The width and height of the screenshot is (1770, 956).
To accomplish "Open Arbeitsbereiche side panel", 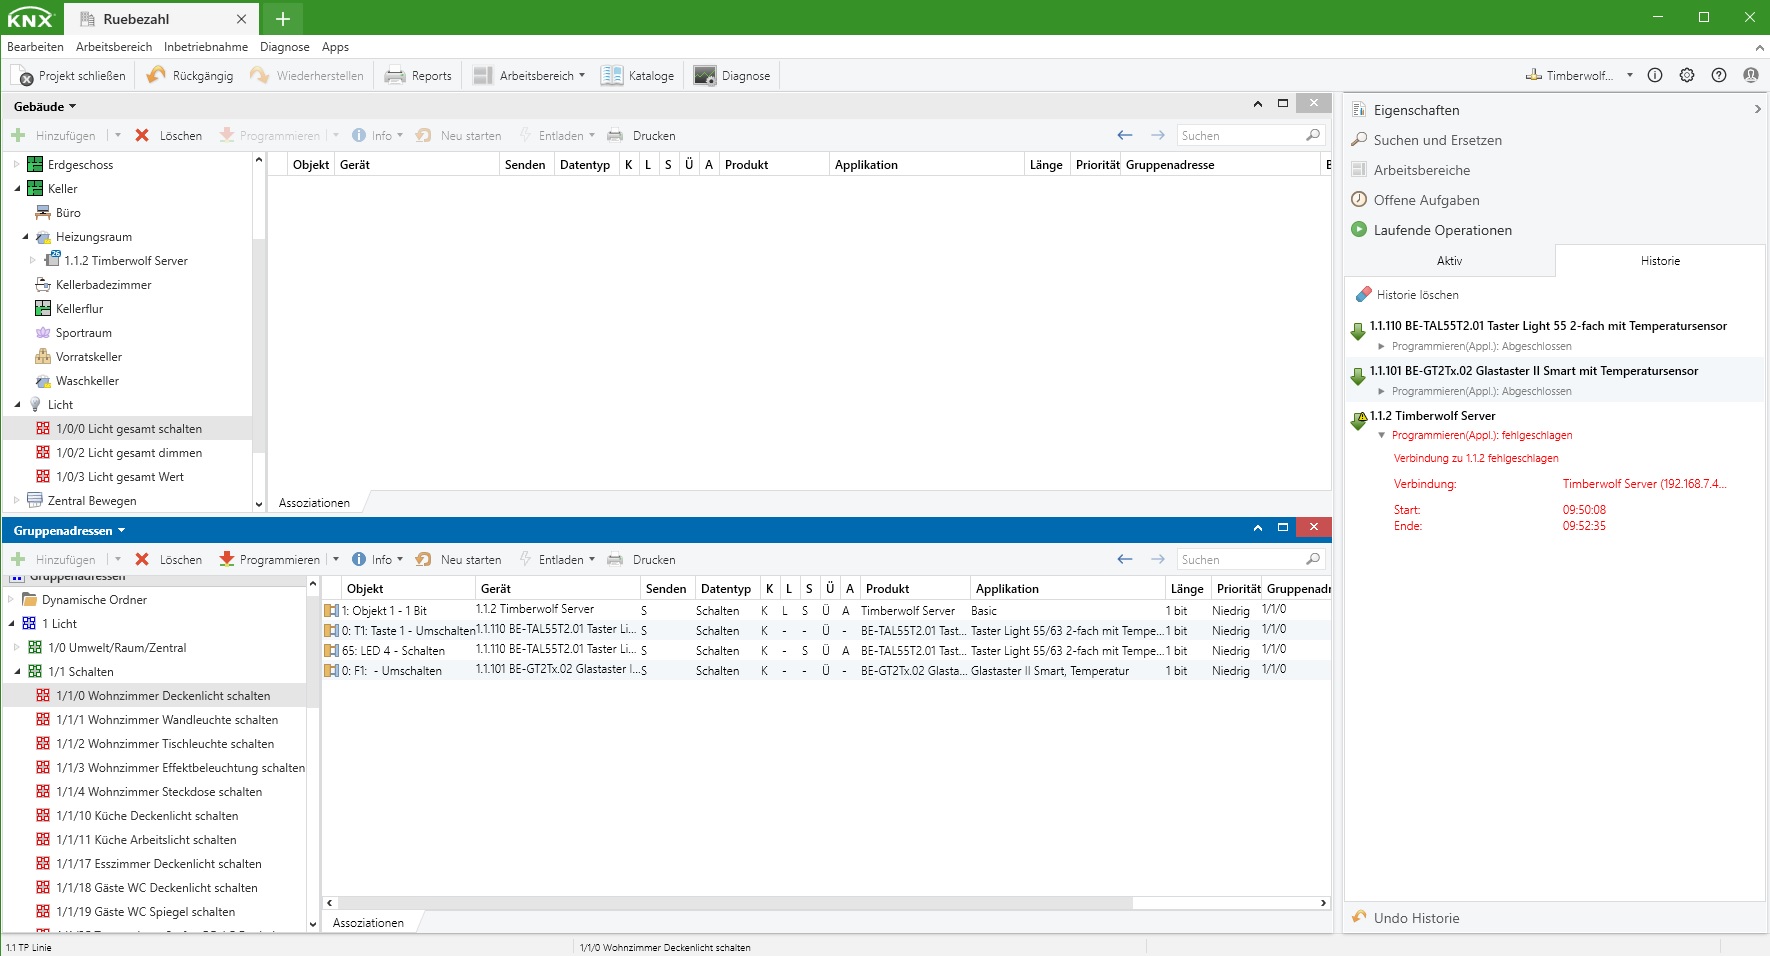I will tap(1421, 170).
